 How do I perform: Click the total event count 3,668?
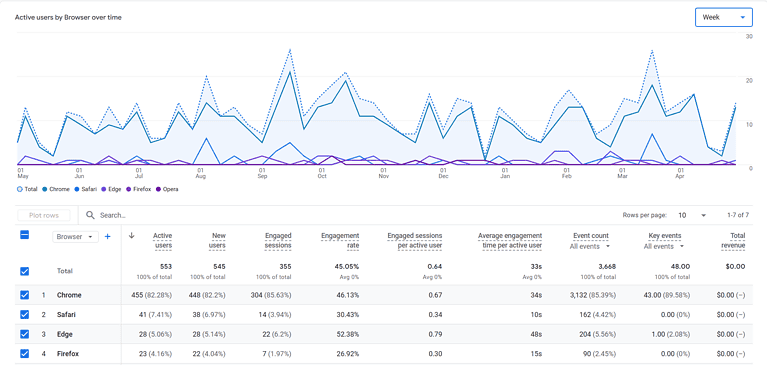[x=606, y=267]
